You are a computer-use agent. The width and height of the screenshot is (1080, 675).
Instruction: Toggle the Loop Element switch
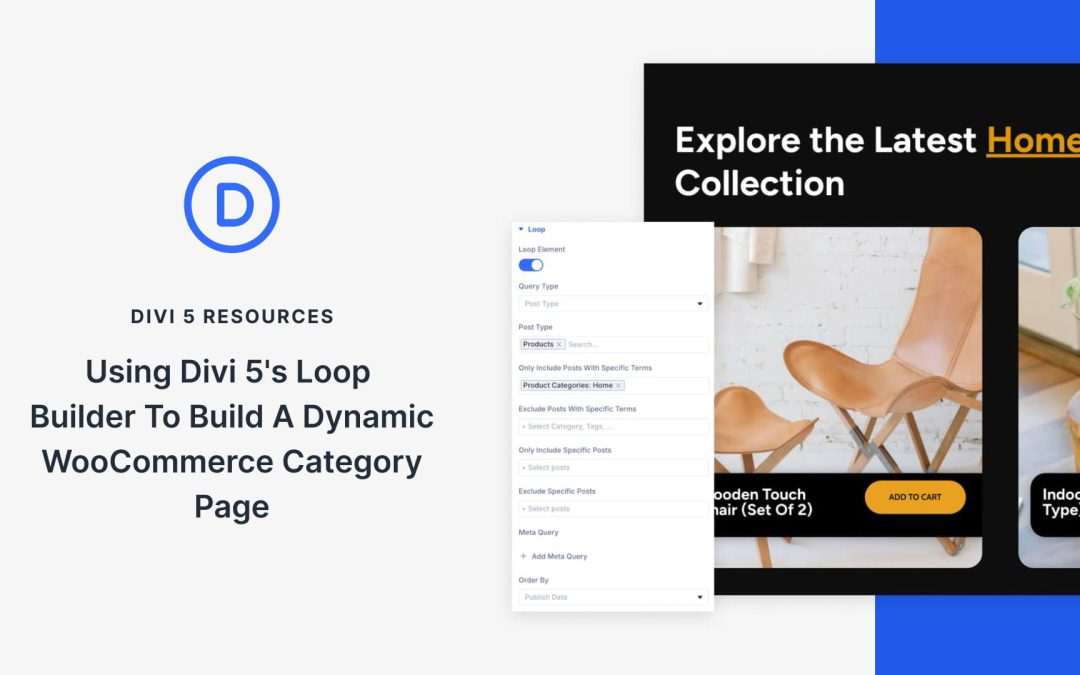coord(530,265)
